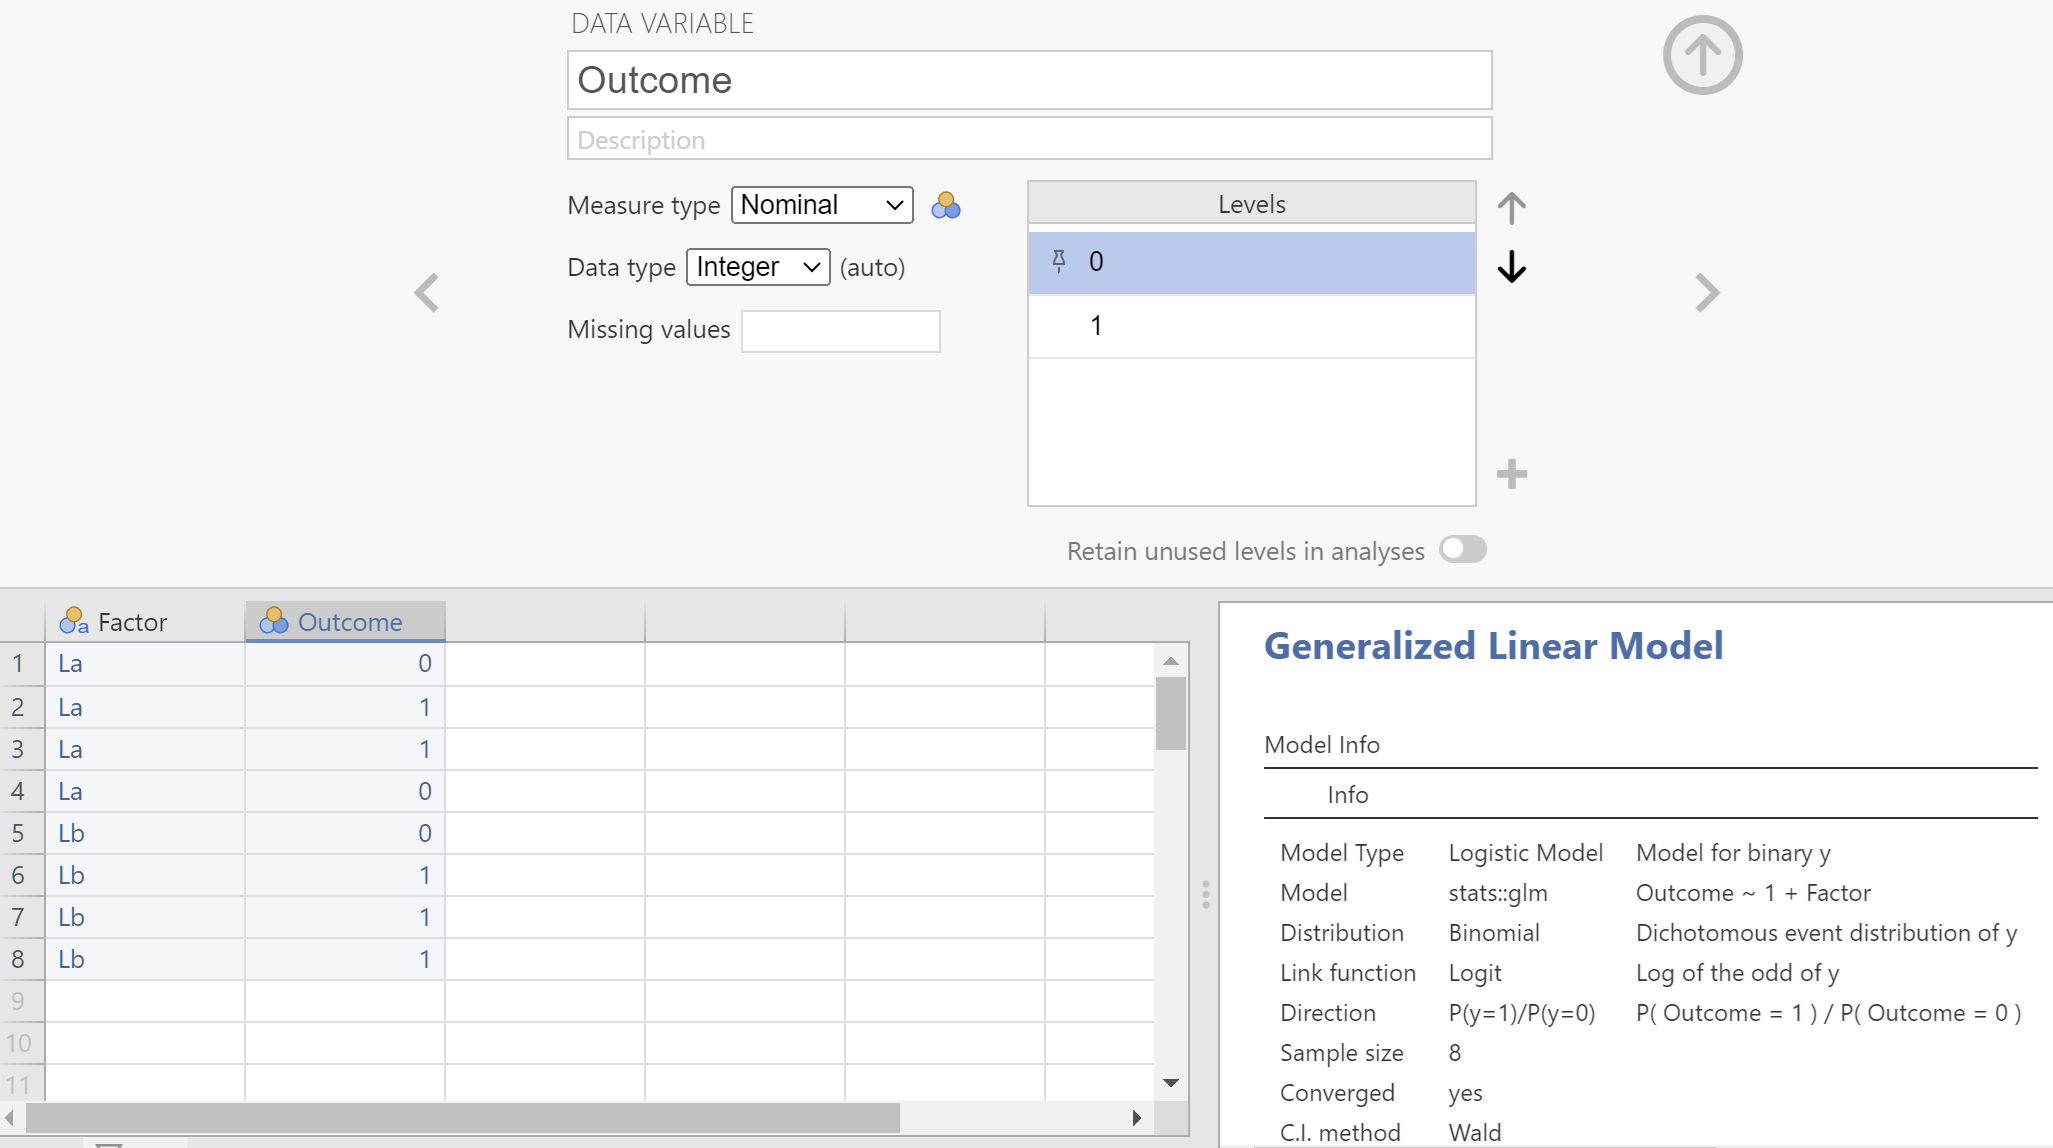This screenshot has height=1148, width=2053.
Task: Click the Outcome variable name field
Action: (1029, 80)
